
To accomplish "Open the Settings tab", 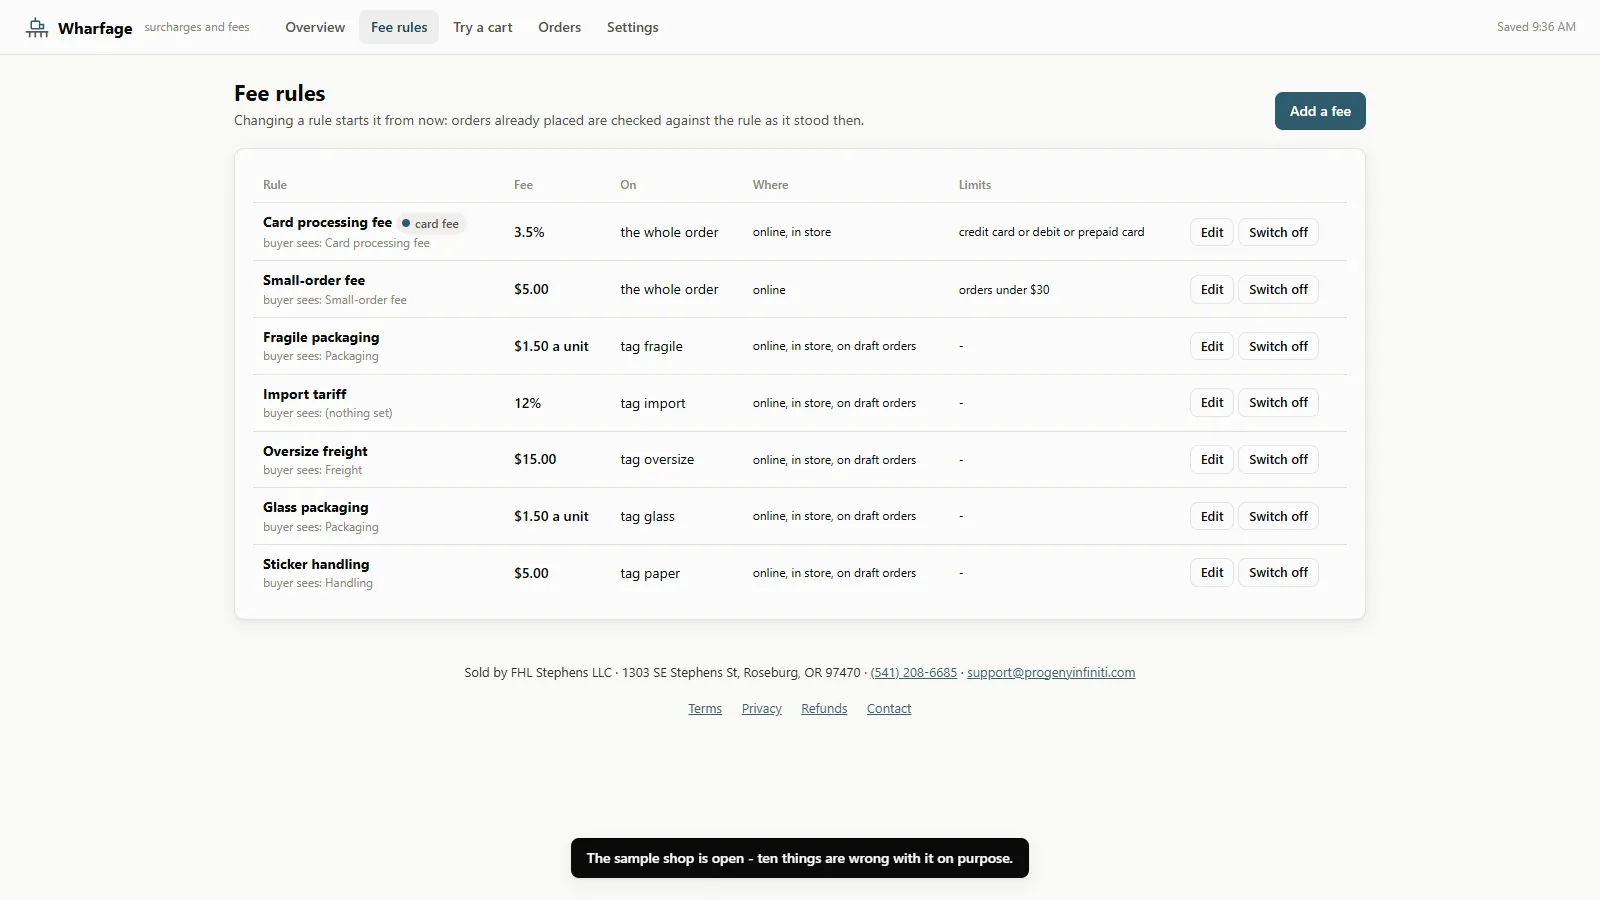I will (x=633, y=27).
